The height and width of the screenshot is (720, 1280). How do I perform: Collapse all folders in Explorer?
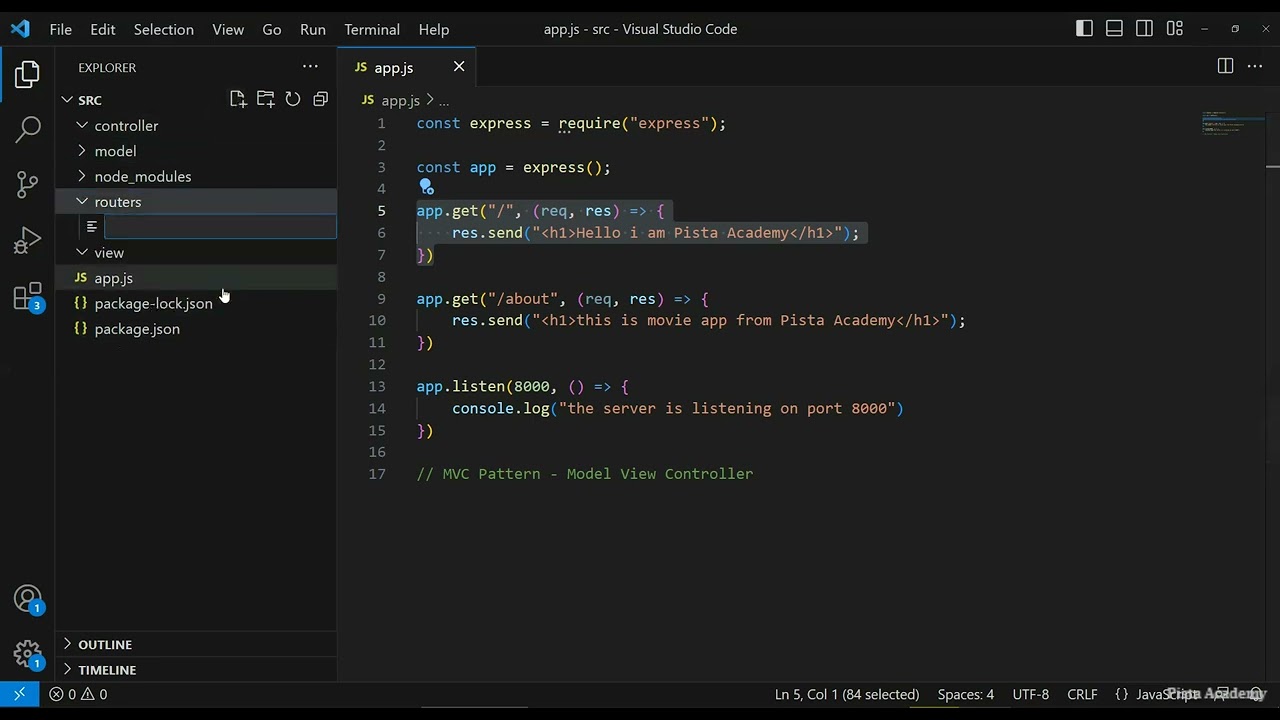click(320, 99)
